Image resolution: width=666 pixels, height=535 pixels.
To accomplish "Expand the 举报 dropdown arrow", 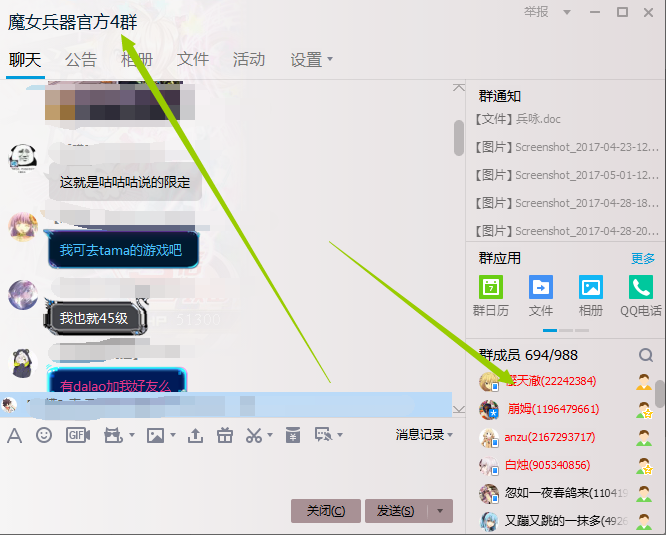I will click(x=567, y=12).
